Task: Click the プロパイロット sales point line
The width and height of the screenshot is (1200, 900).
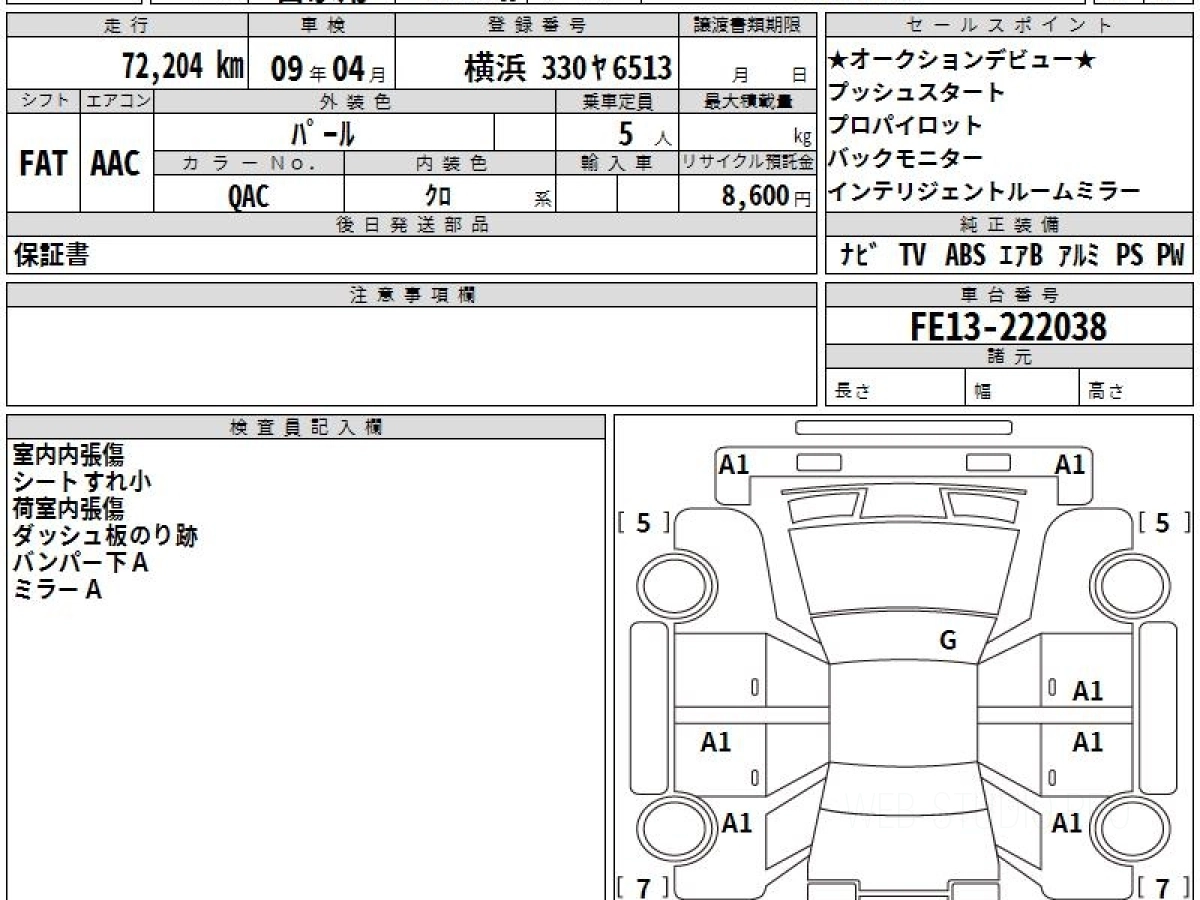Action: coord(906,126)
